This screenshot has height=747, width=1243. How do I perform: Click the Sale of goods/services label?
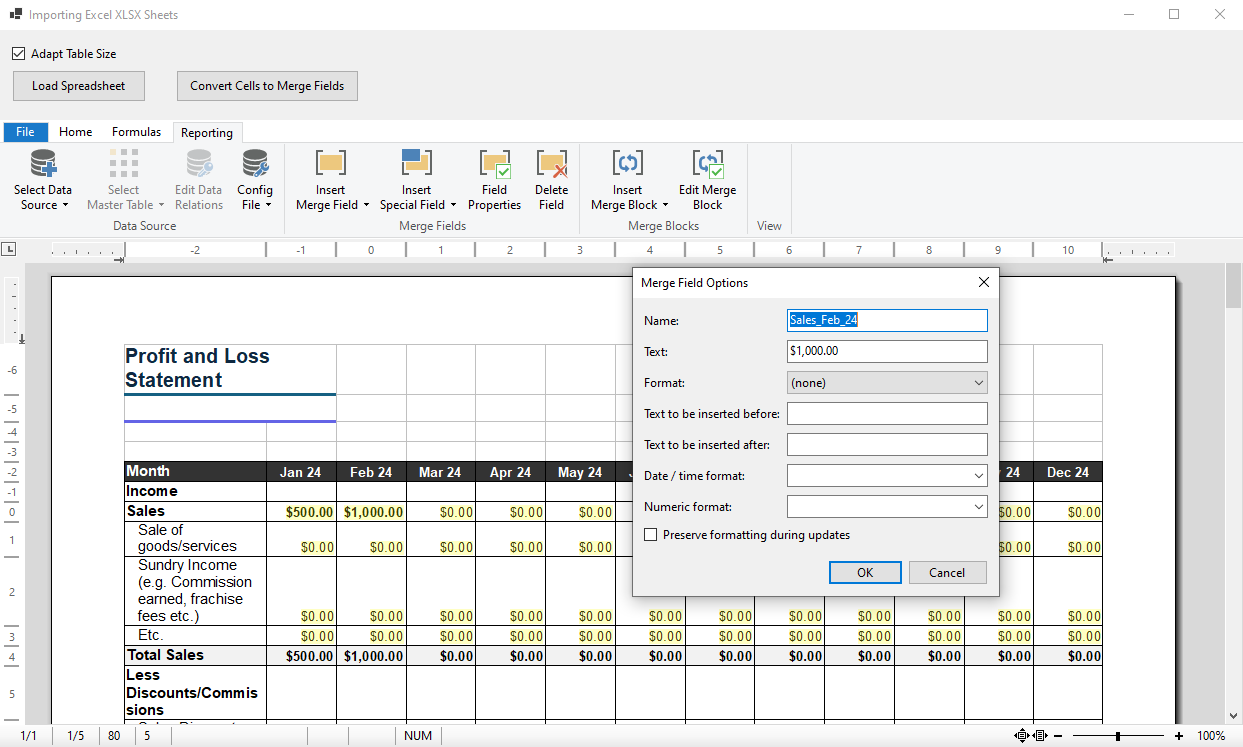click(187, 538)
